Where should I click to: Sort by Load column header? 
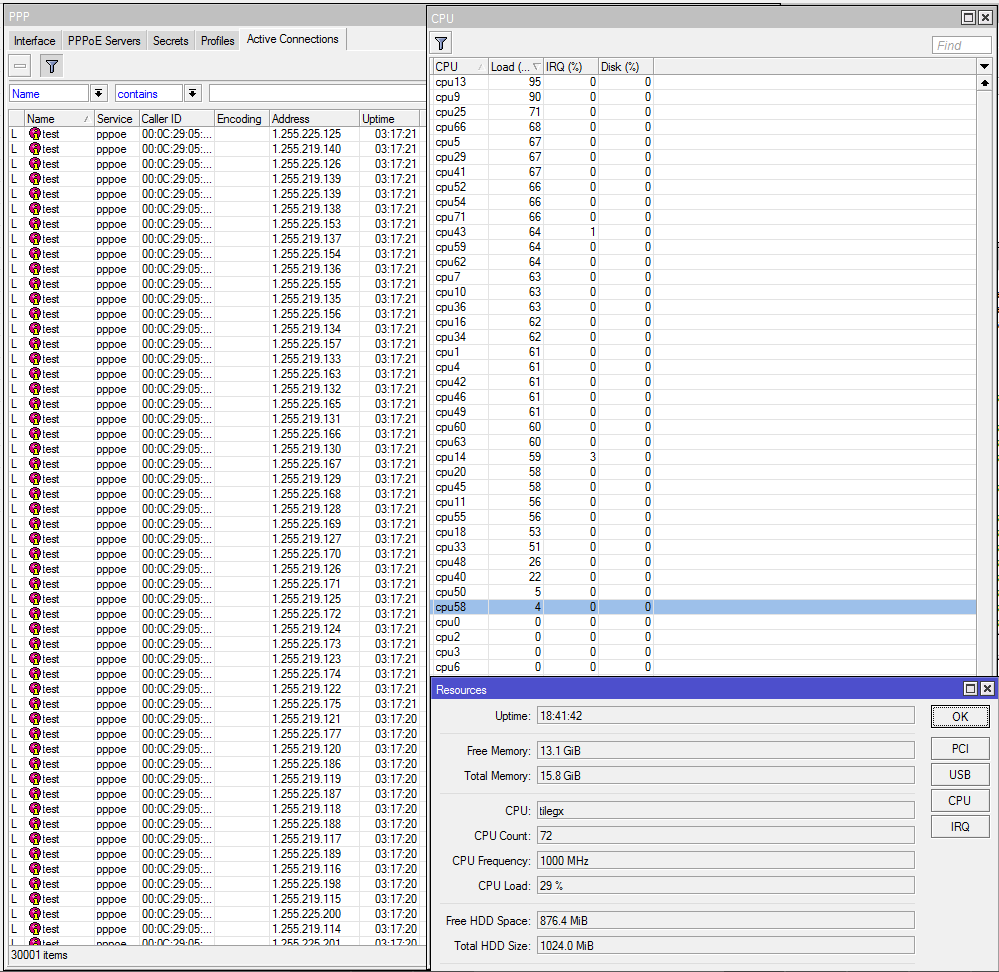coord(515,66)
